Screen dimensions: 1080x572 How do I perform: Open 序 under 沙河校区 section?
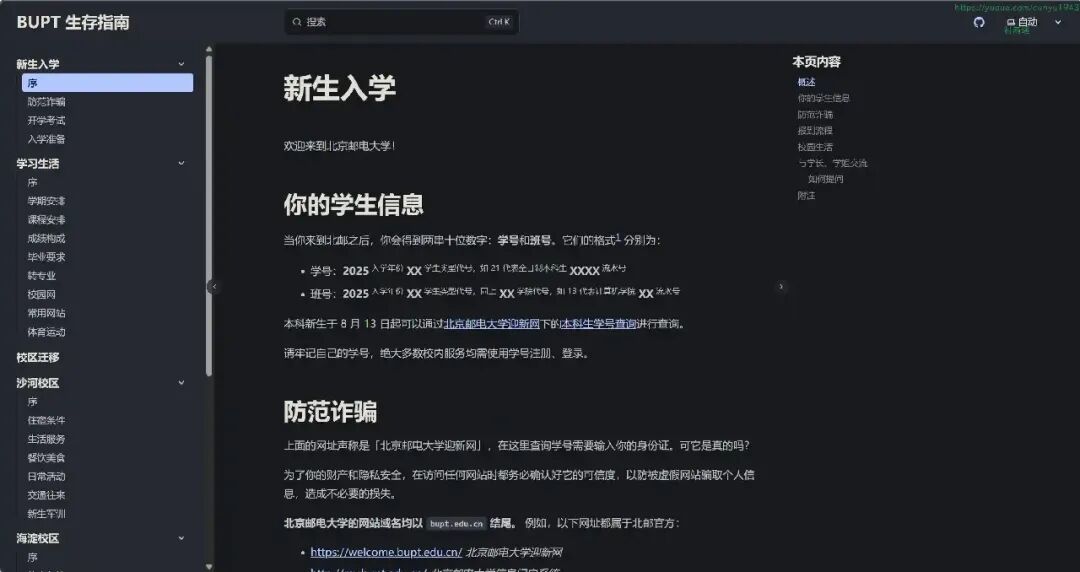tap(32, 402)
